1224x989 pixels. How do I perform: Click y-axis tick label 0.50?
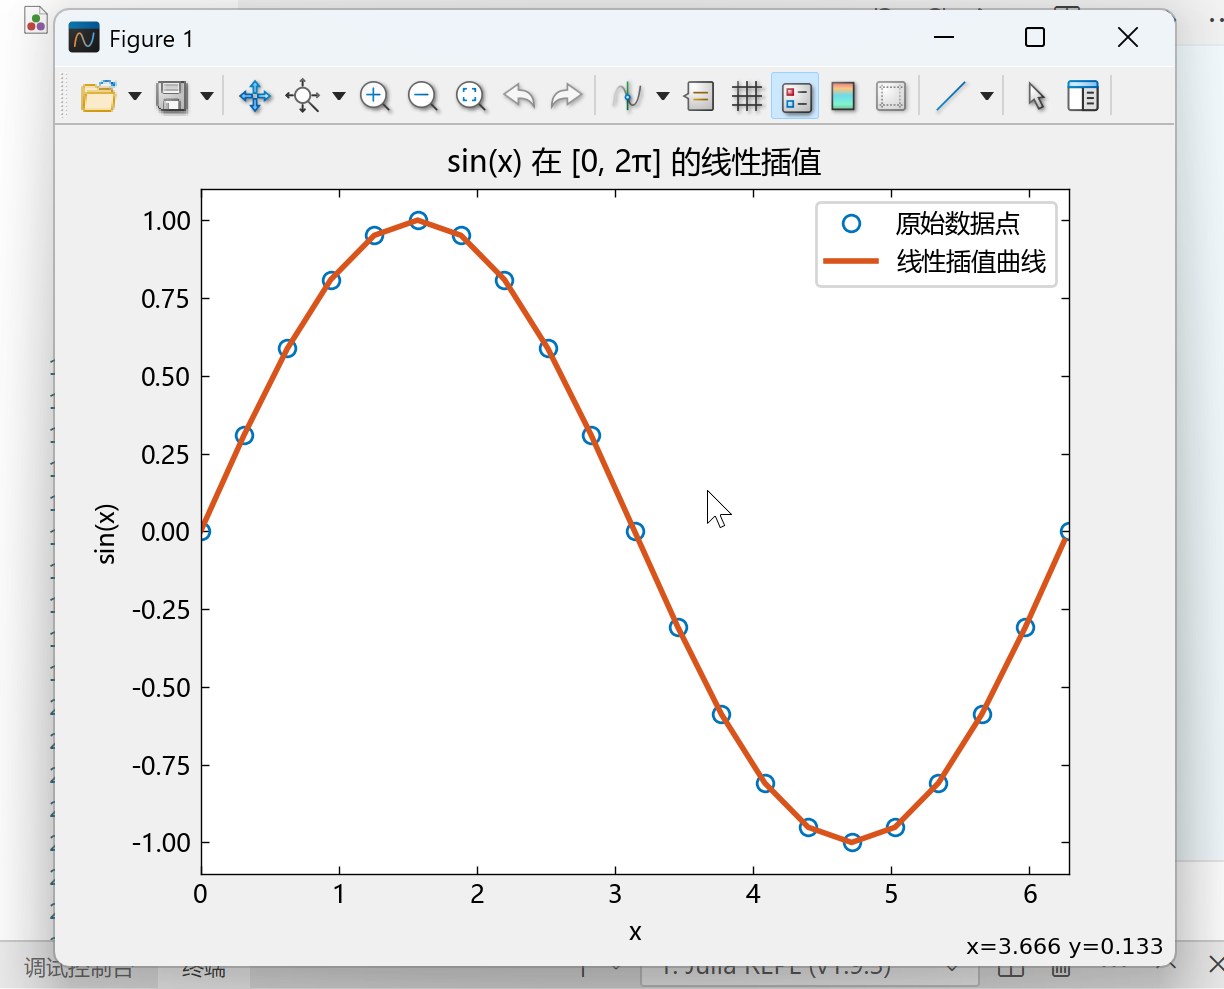[166, 377]
